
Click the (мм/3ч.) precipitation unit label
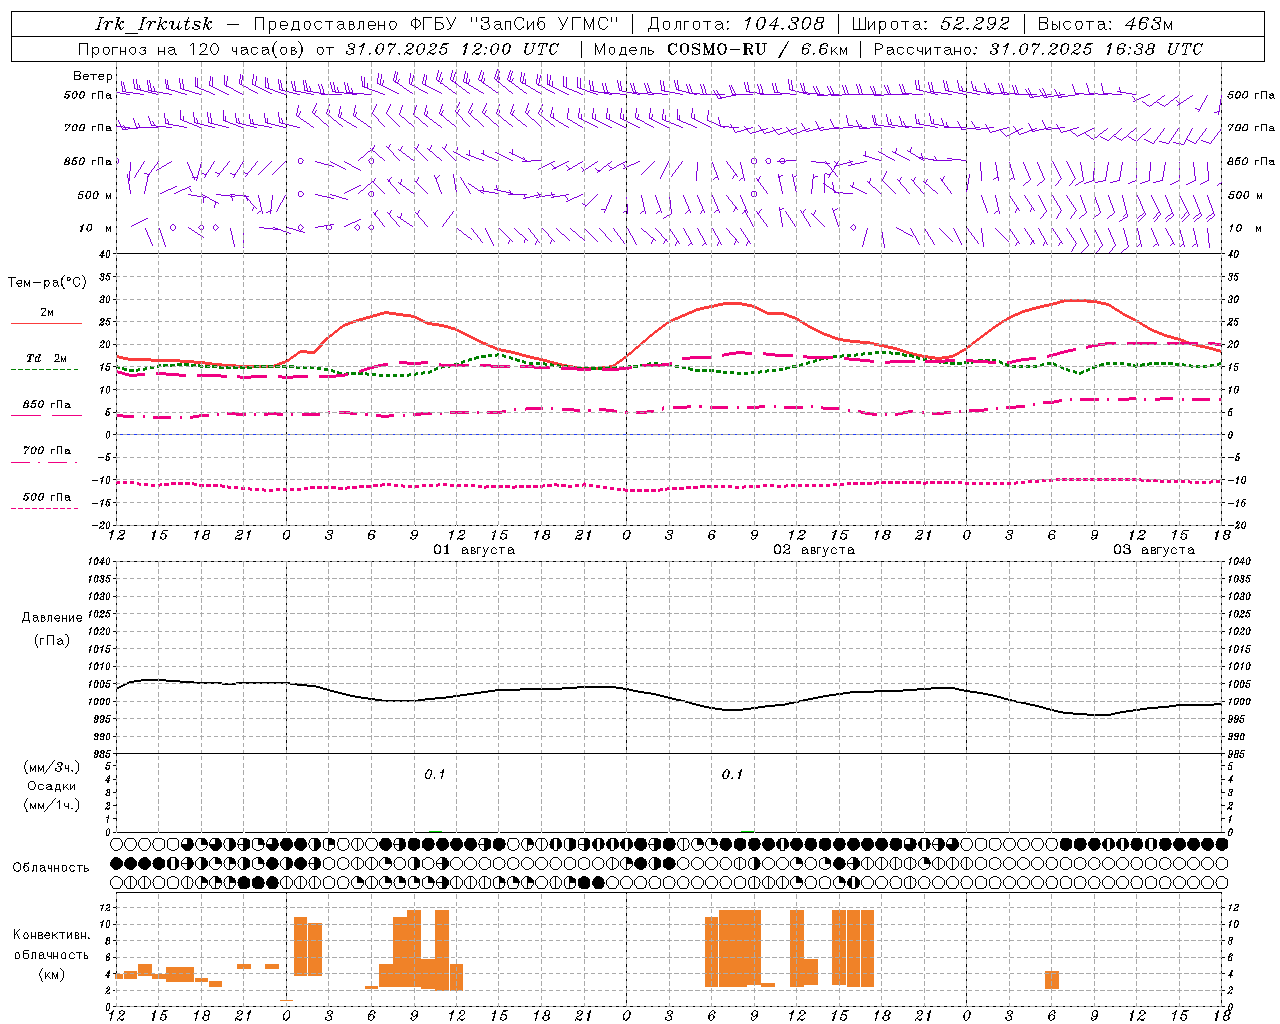coord(52,767)
